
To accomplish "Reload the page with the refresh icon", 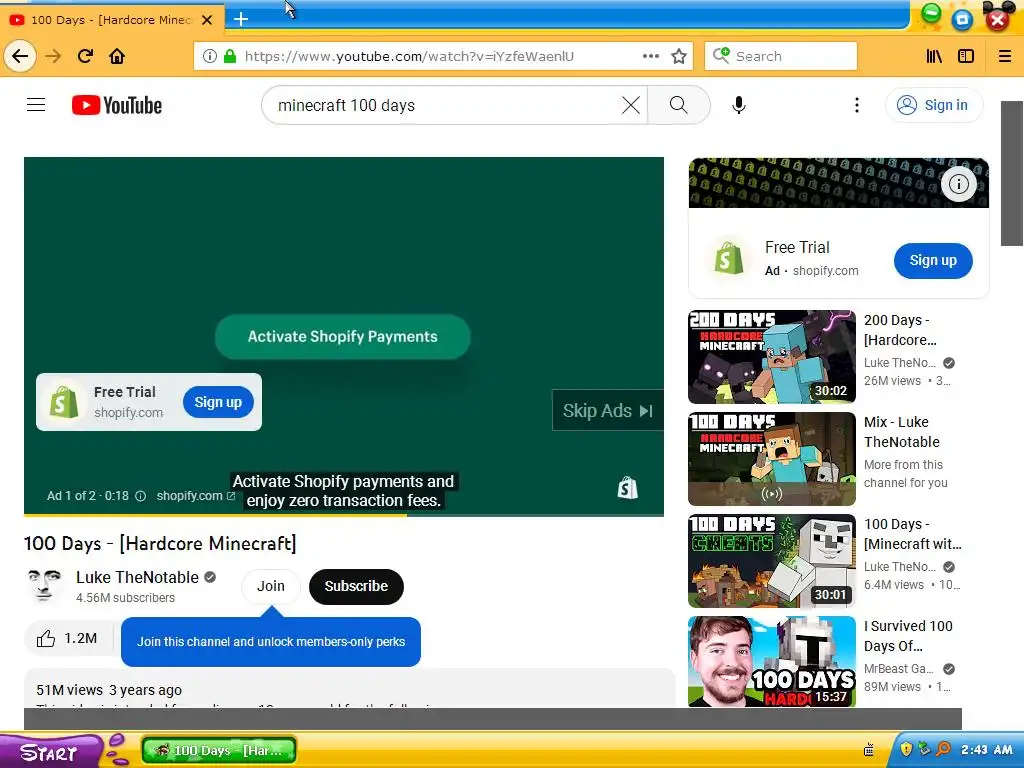I will click(x=85, y=56).
